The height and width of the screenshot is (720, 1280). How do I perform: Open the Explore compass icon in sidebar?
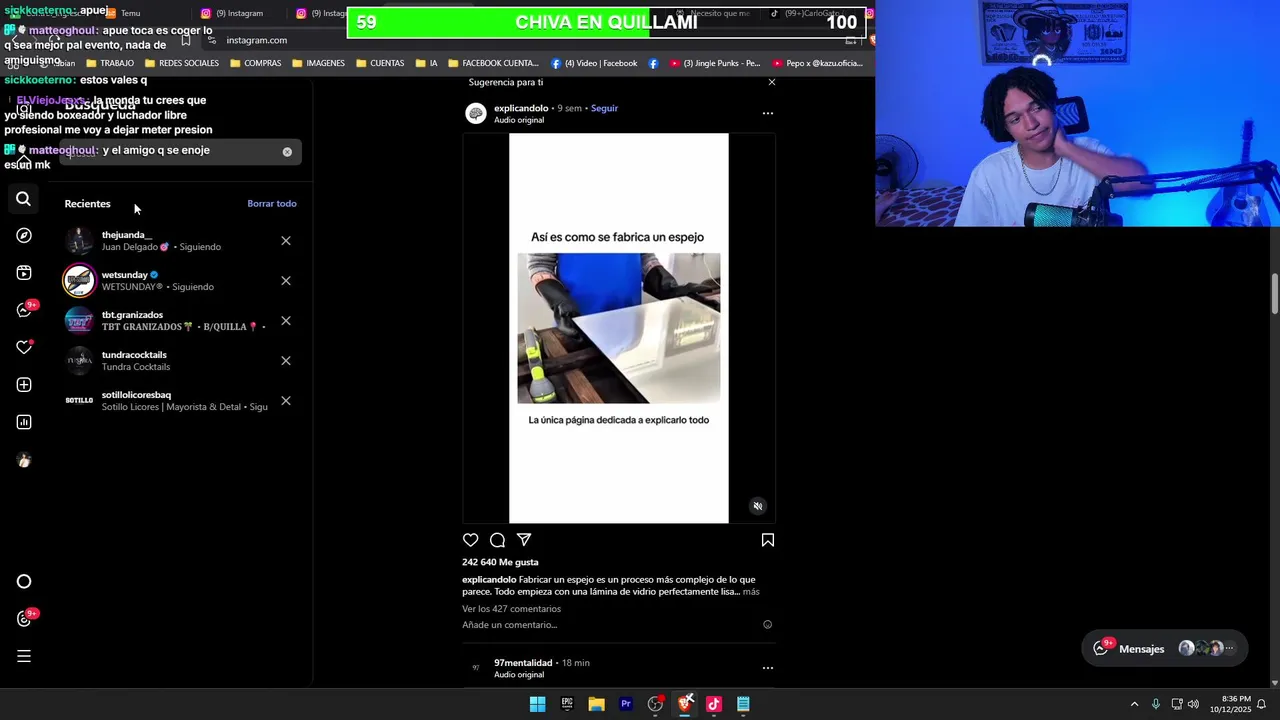[x=24, y=236]
